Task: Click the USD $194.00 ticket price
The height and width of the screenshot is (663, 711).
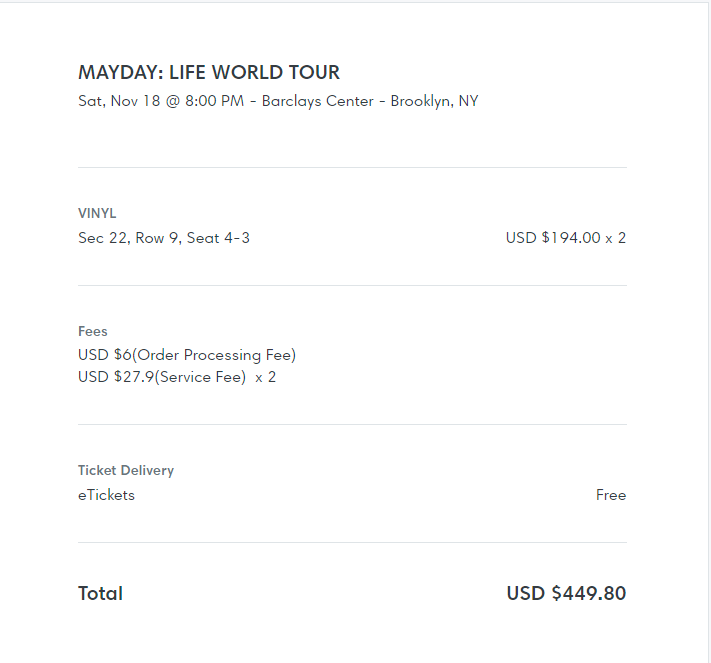Action: pyautogui.click(x=553, y=238)
